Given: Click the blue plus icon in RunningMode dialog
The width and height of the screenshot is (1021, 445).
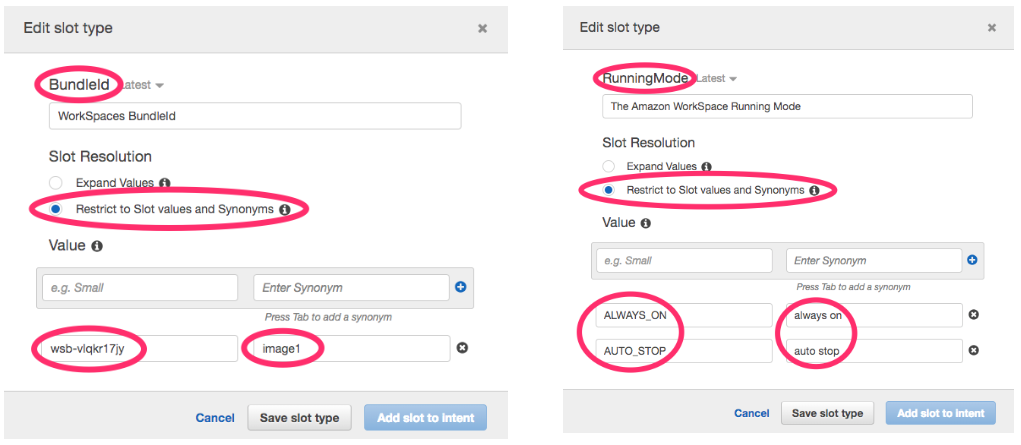Looking at the screenshot, I should click(971, 260).
